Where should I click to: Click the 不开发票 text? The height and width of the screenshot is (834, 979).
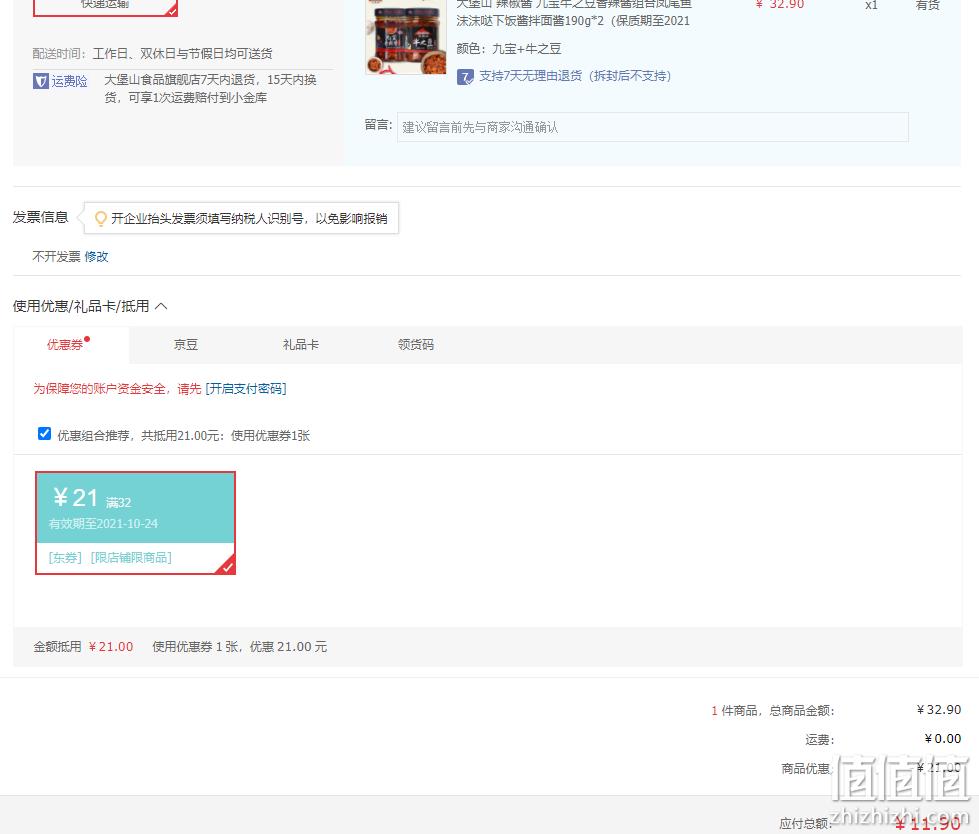57,257
